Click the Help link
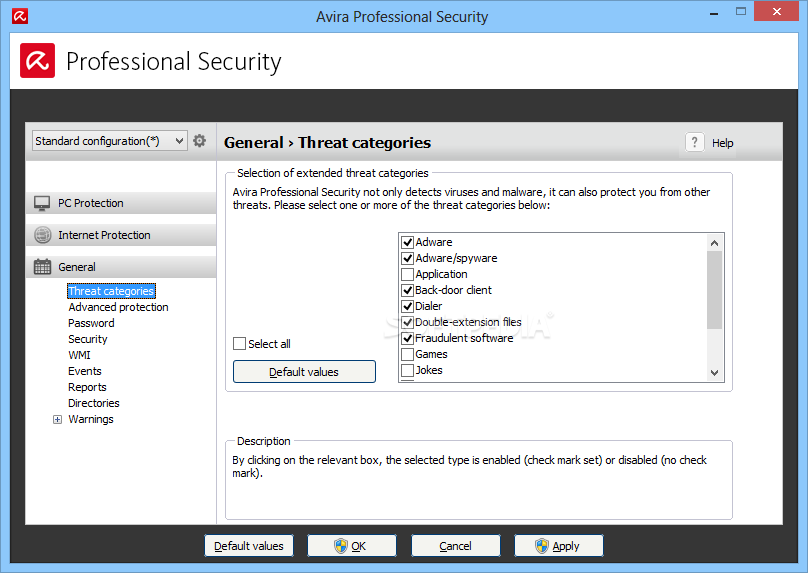808x573 pixels. 722,143
